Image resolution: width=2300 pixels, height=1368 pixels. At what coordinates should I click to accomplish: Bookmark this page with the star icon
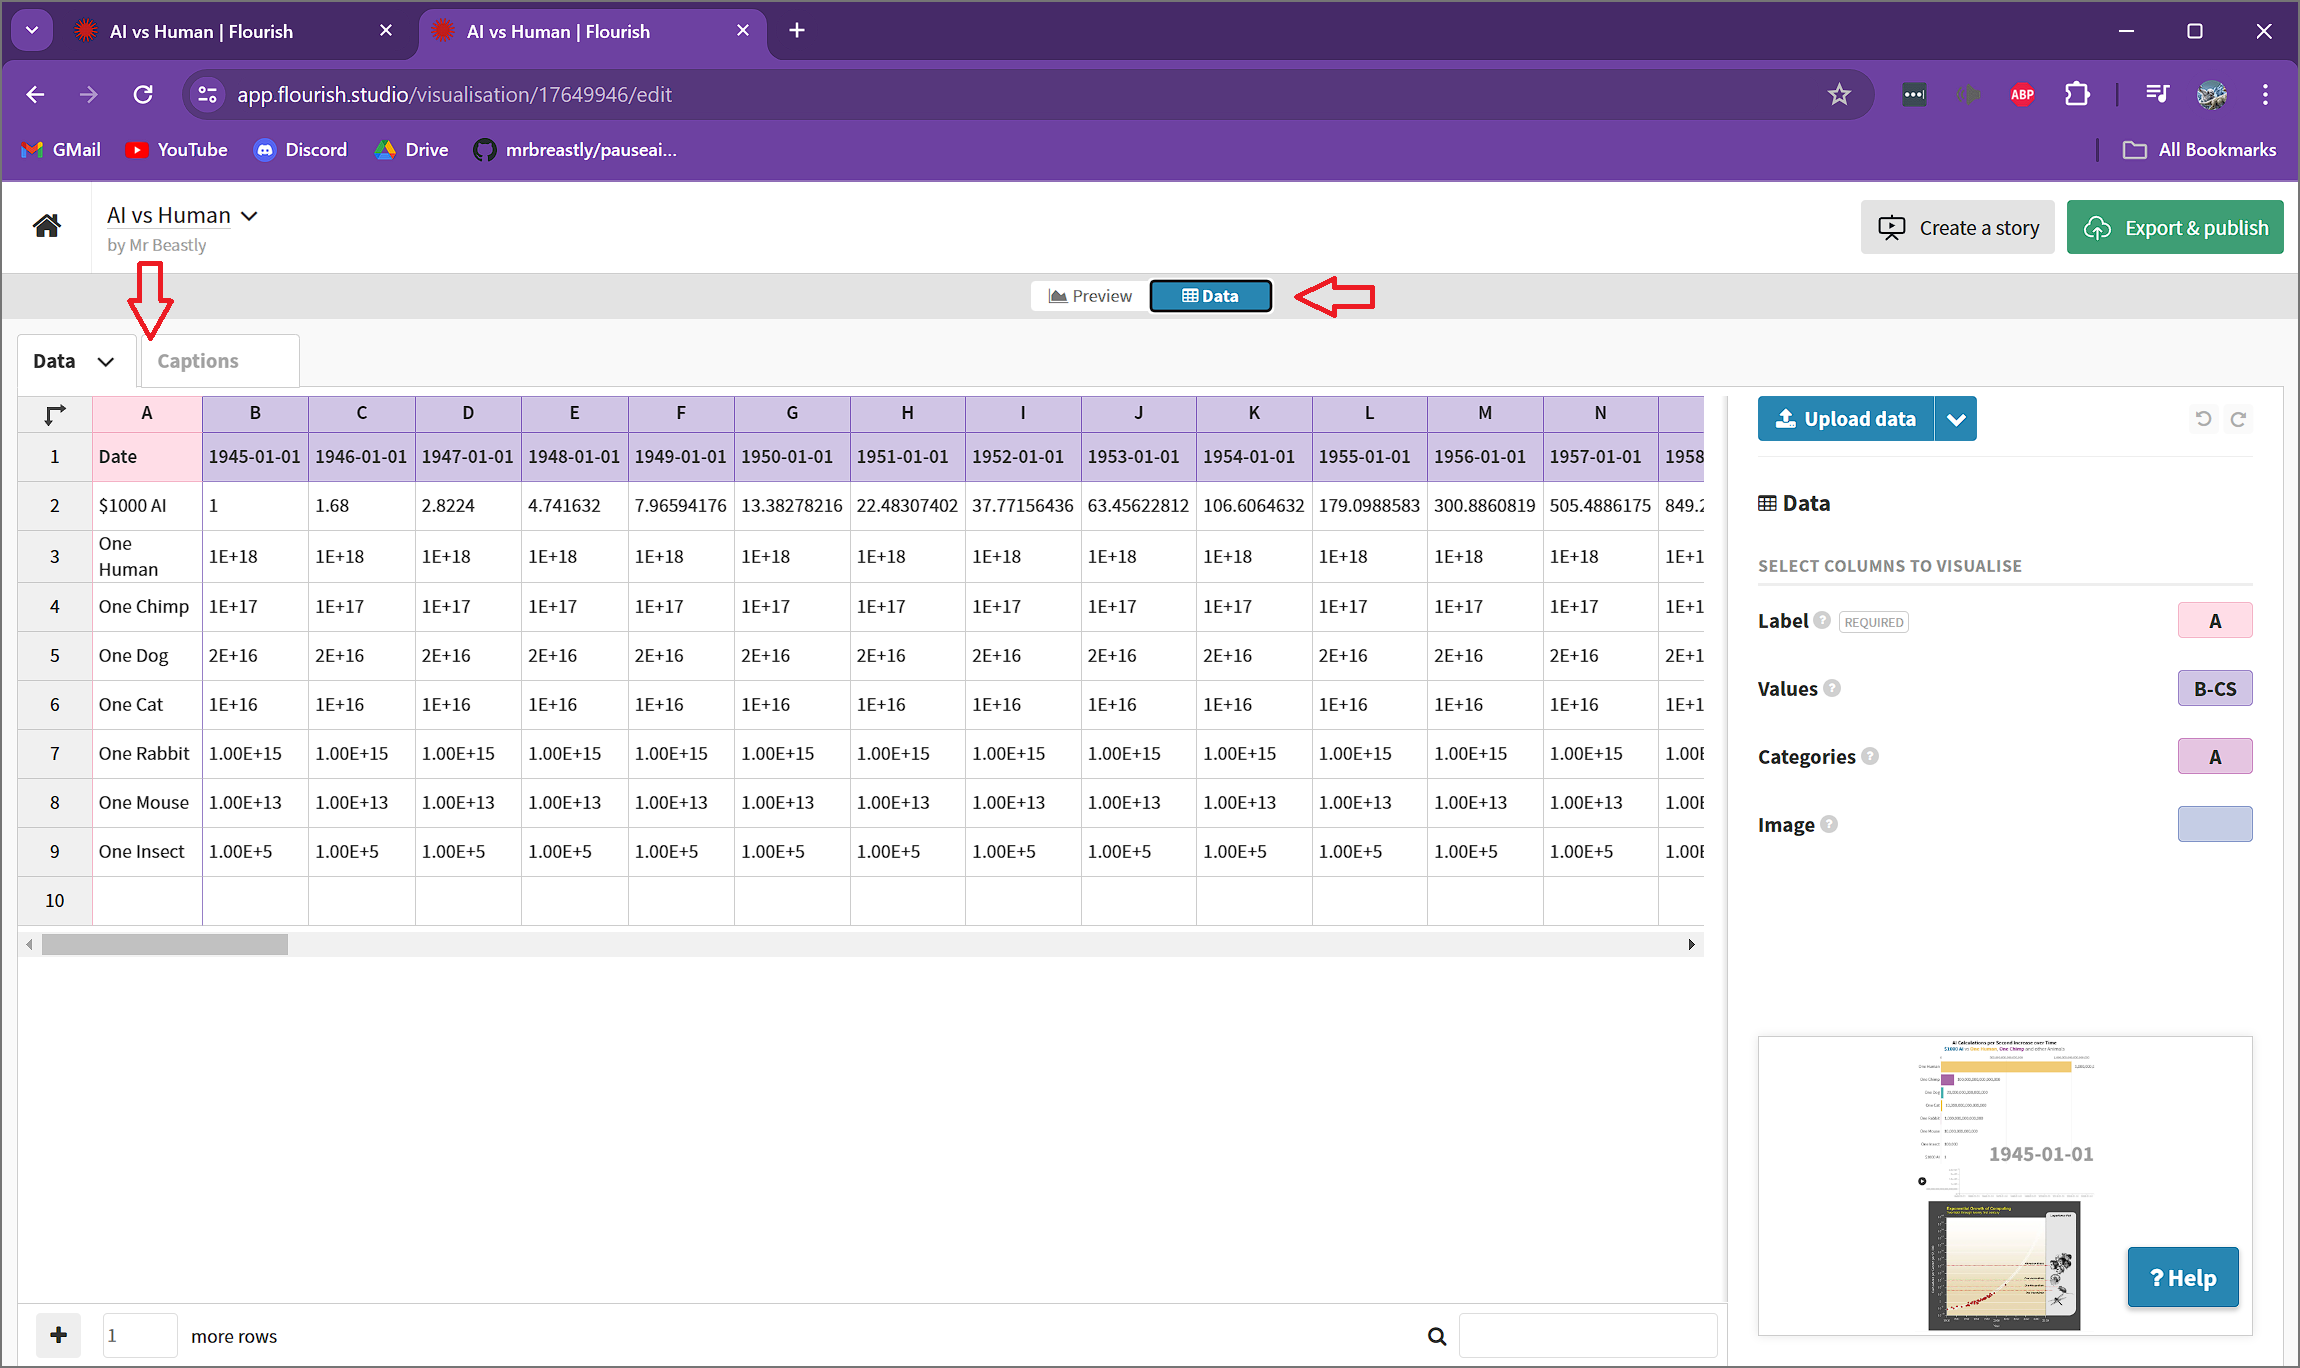click(1839, 93)
